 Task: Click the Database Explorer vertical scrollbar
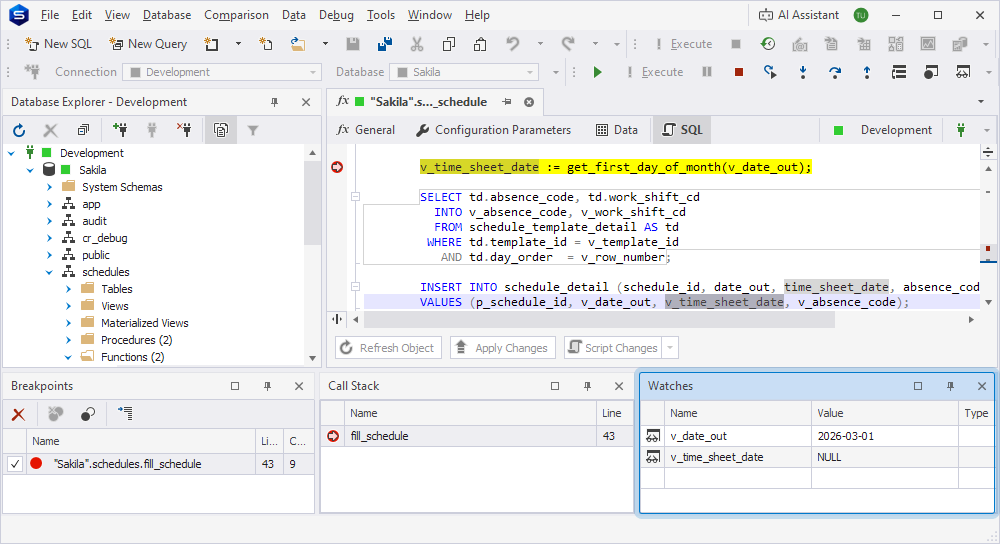312,203
